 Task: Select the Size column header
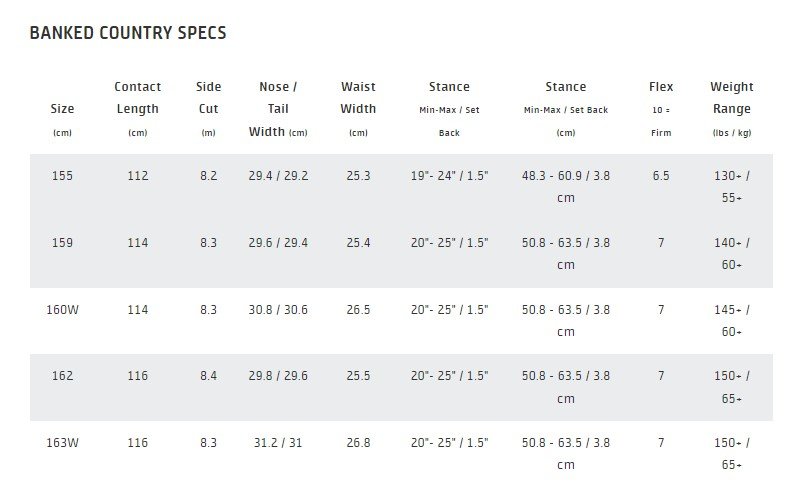click(x=61, y=109)
